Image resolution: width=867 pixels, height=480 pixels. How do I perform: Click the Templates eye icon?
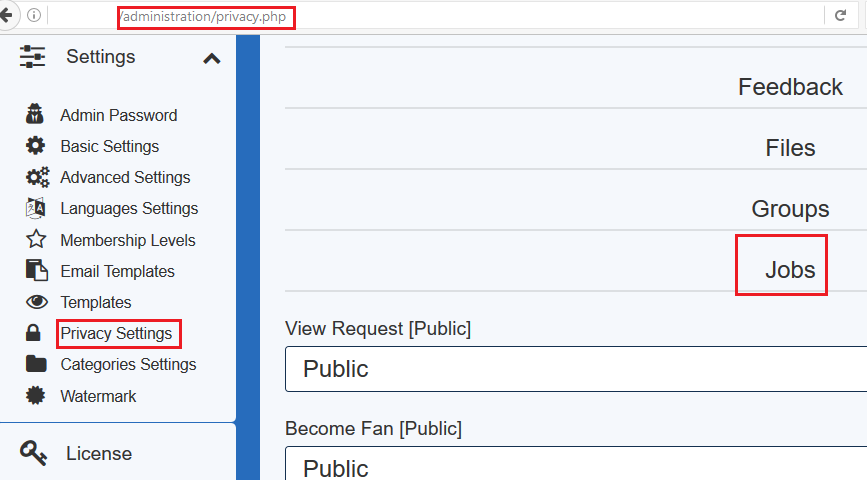coord(37,302)
